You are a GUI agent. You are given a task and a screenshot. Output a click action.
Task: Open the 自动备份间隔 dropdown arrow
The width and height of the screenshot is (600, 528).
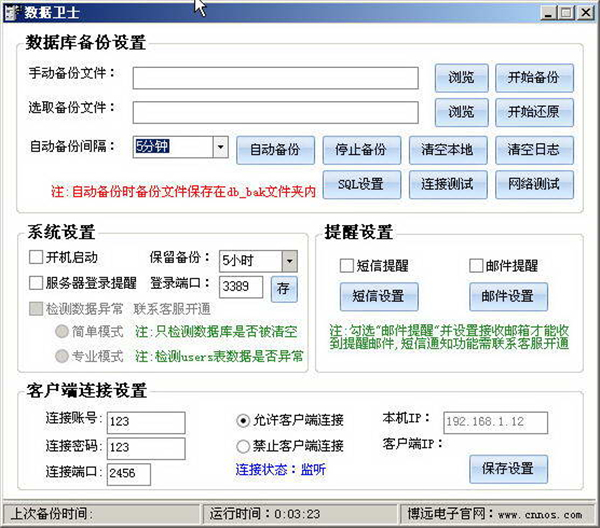point(220,147)
